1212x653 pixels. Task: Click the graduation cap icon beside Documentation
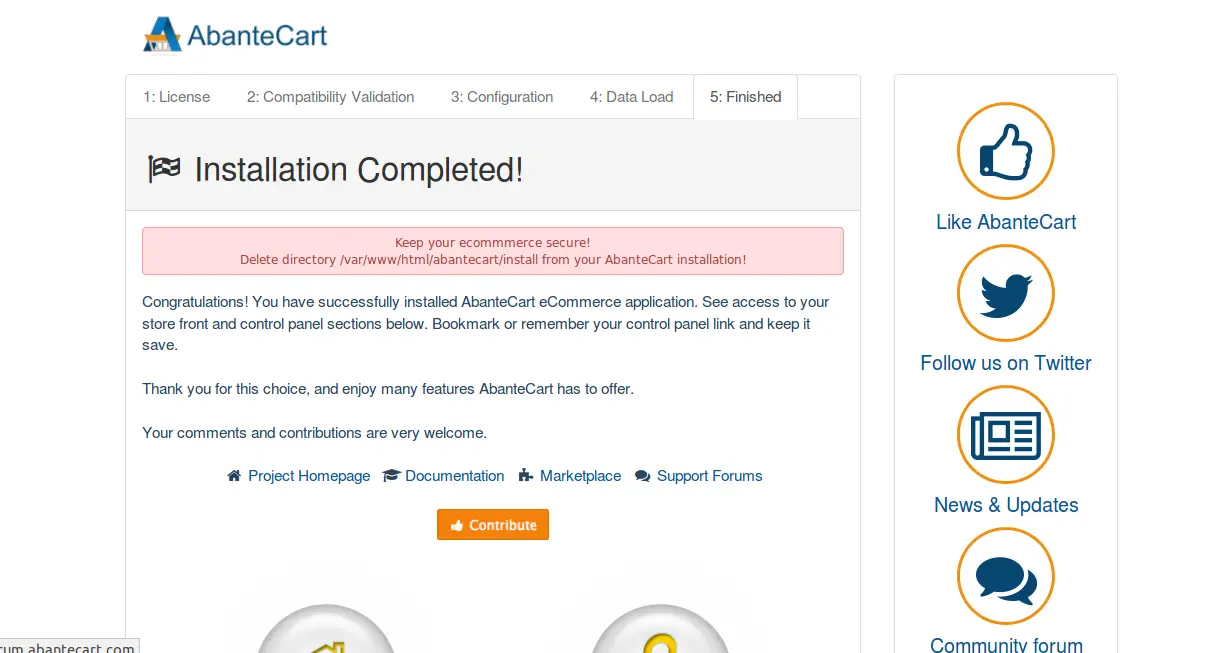click(x=391, y=476)
